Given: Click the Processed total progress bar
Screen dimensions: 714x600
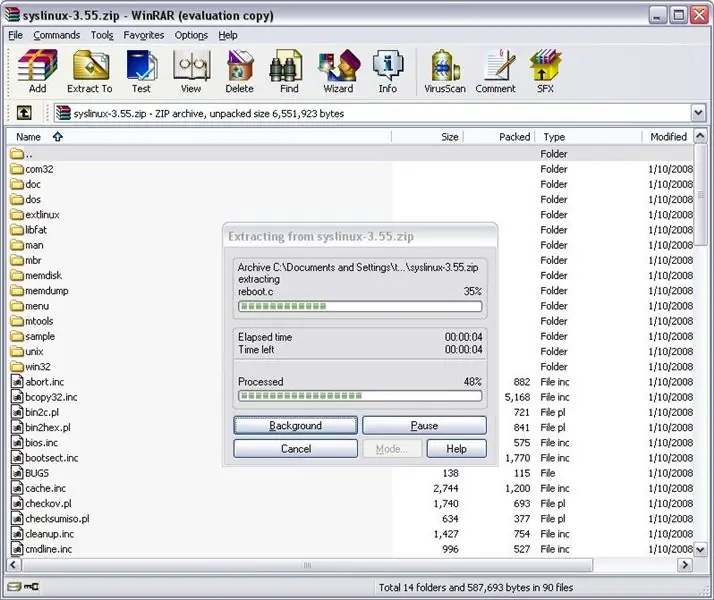Looking at the screenshot, I should (360, 396).
